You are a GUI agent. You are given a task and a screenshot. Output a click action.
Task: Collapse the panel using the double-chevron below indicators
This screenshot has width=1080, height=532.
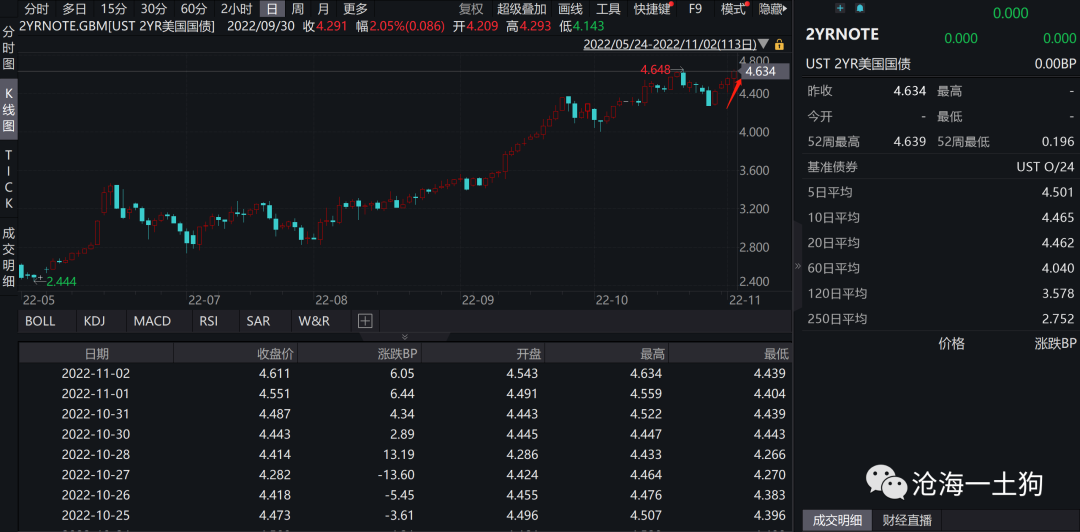405,337
